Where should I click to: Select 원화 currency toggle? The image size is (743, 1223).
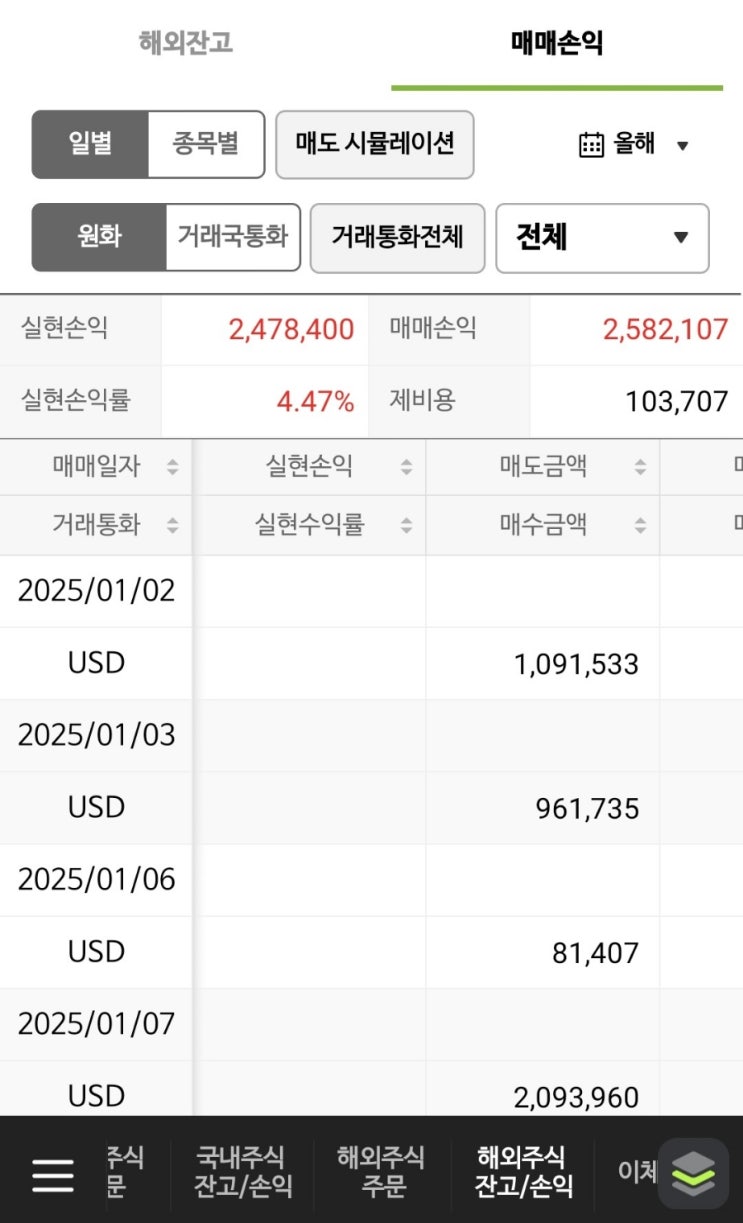[x=99, y=237]
